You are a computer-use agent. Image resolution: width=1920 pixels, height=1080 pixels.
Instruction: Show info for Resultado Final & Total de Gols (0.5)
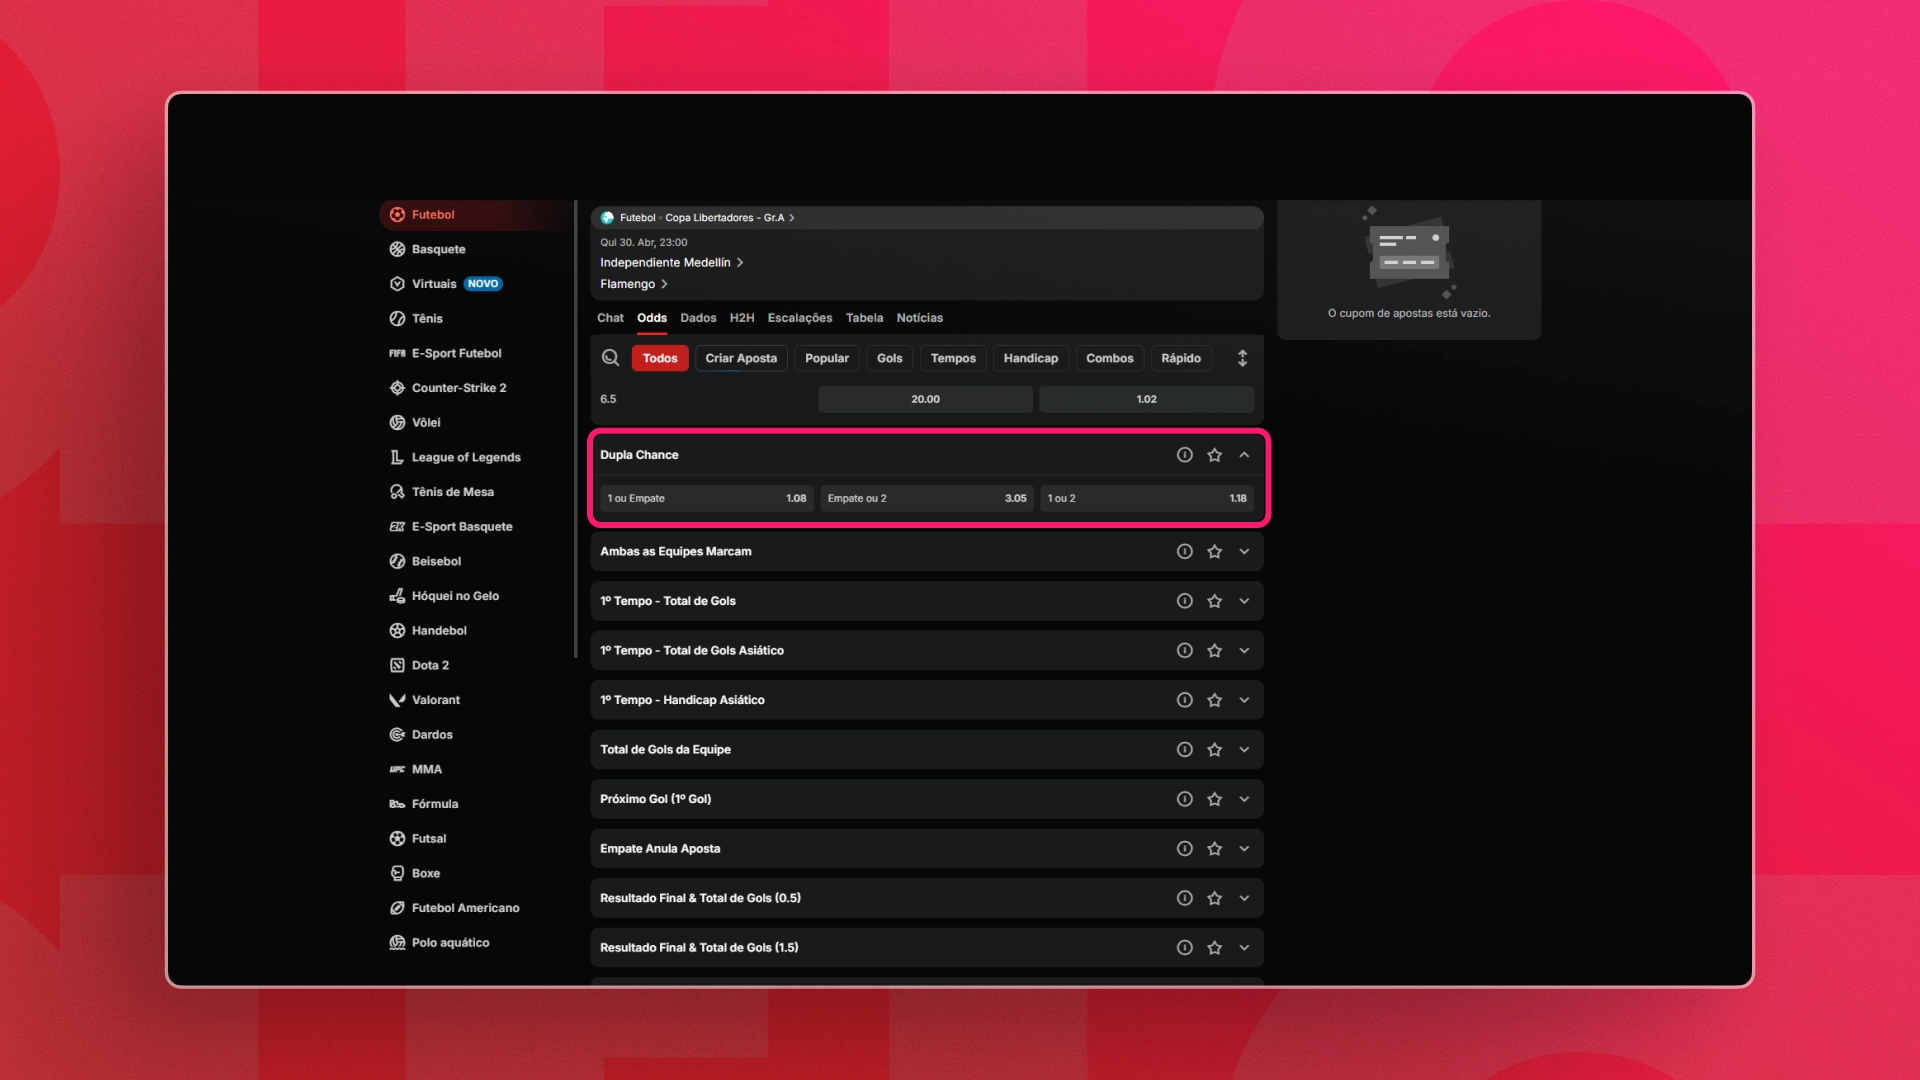1185,898
